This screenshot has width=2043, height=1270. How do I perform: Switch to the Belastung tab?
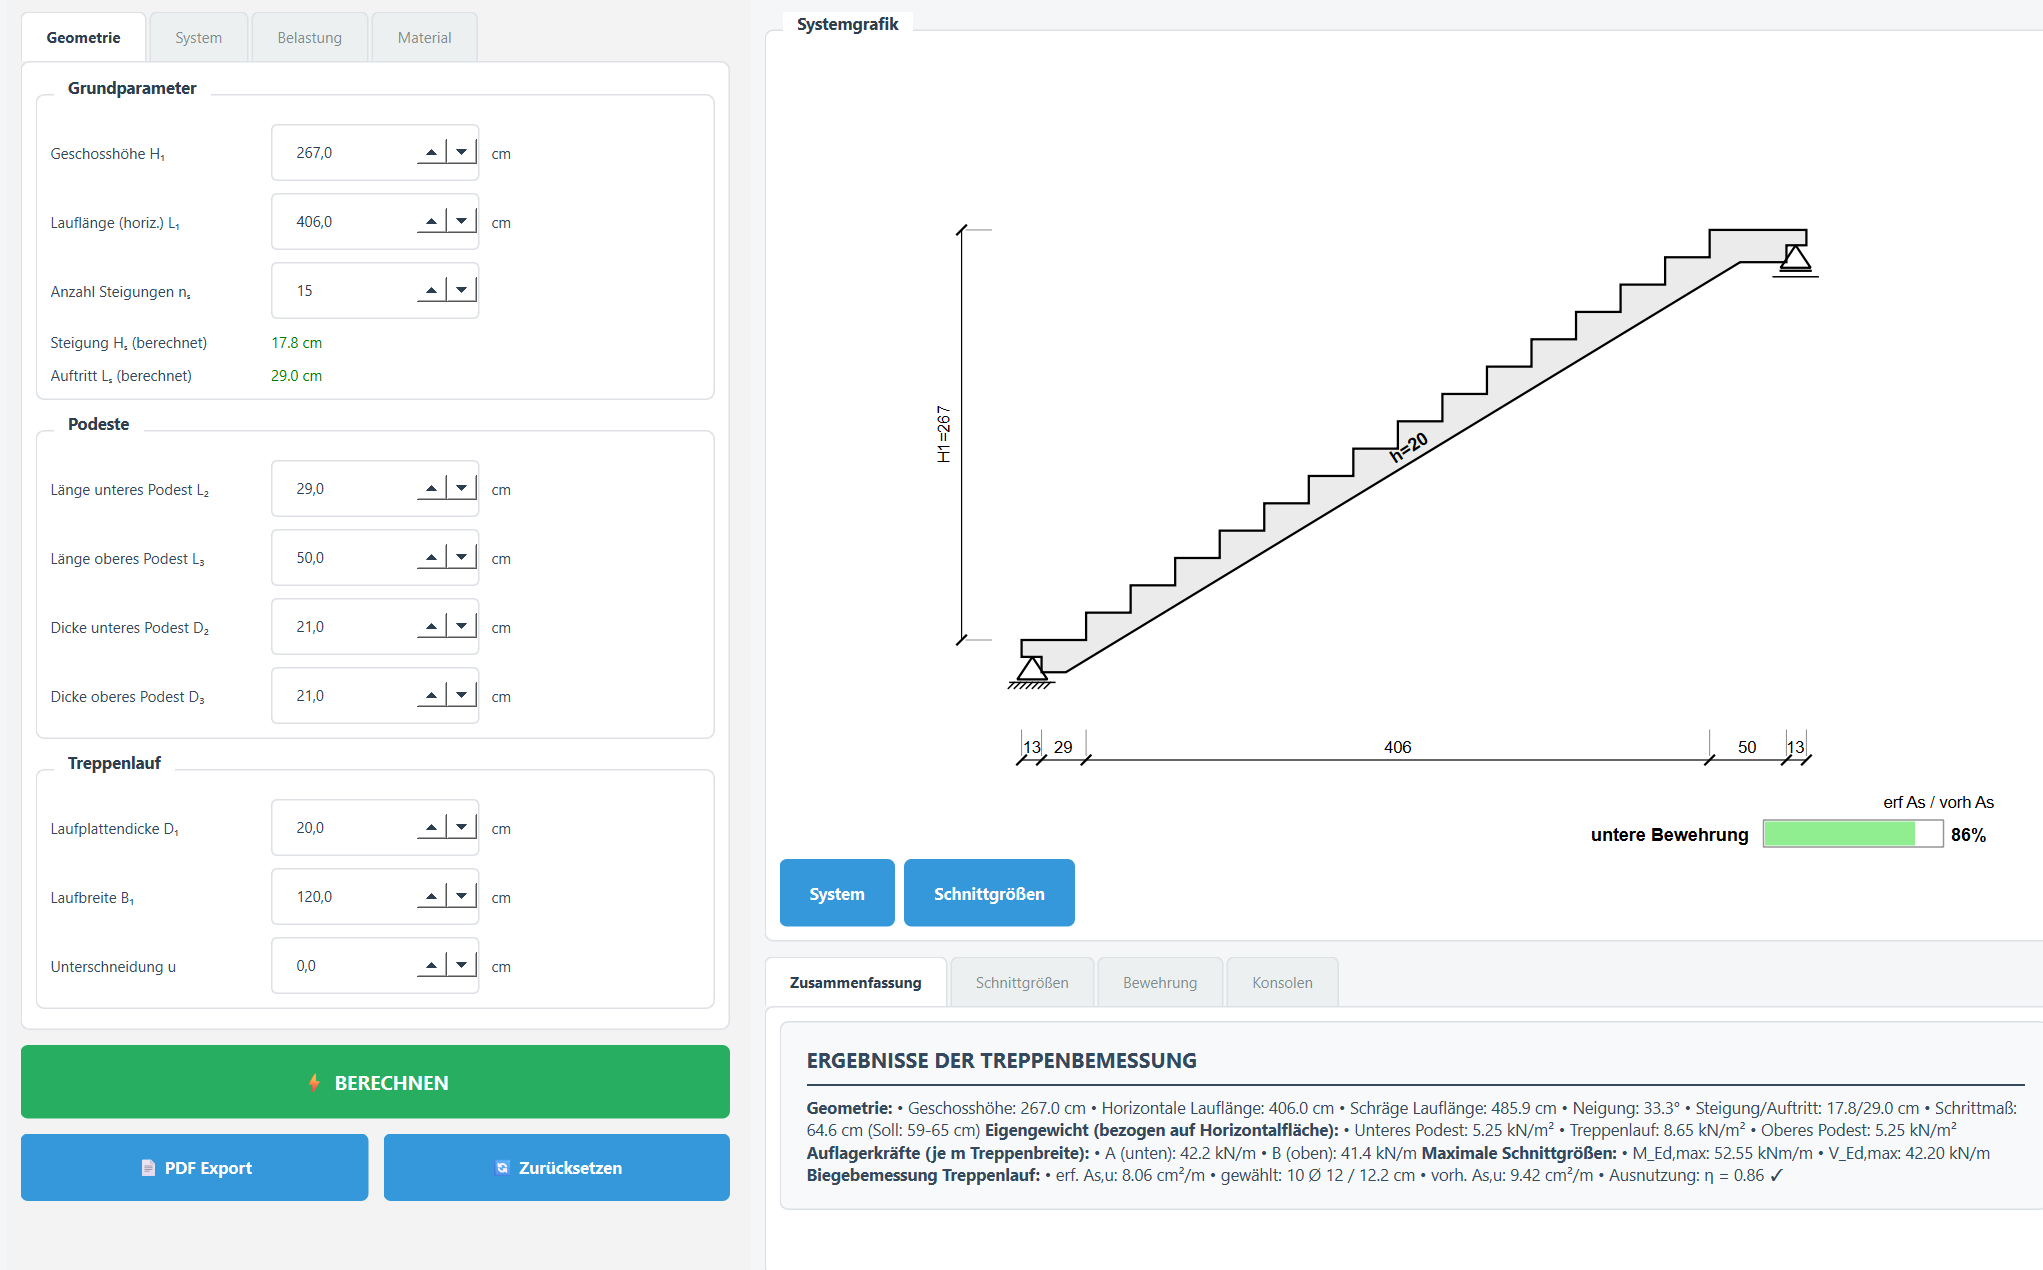(310, 38)
